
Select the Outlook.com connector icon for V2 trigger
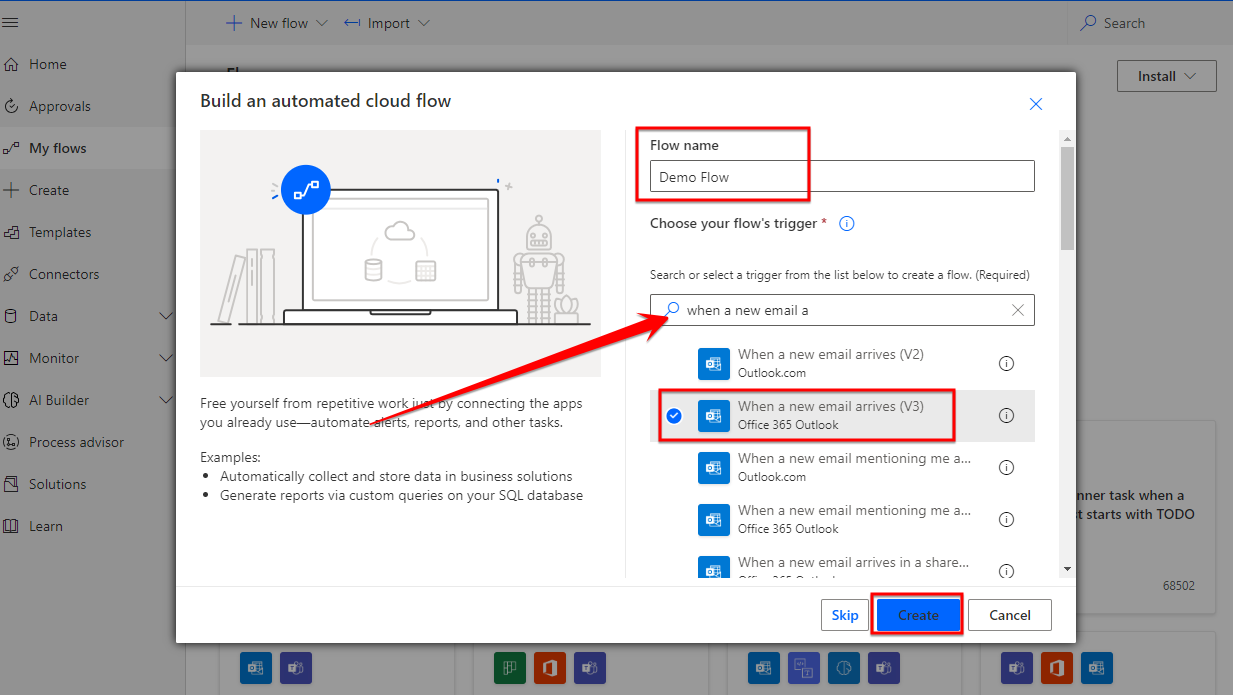(x=714, y=364)
